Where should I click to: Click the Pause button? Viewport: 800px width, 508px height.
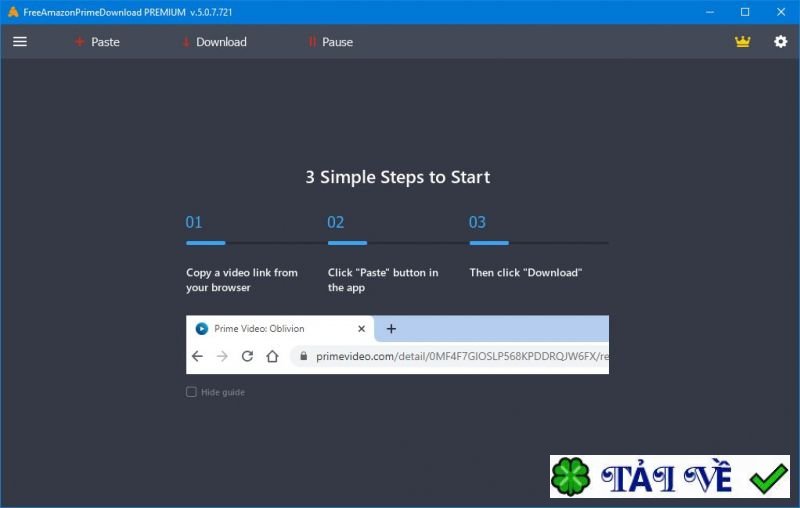[330, 42]
